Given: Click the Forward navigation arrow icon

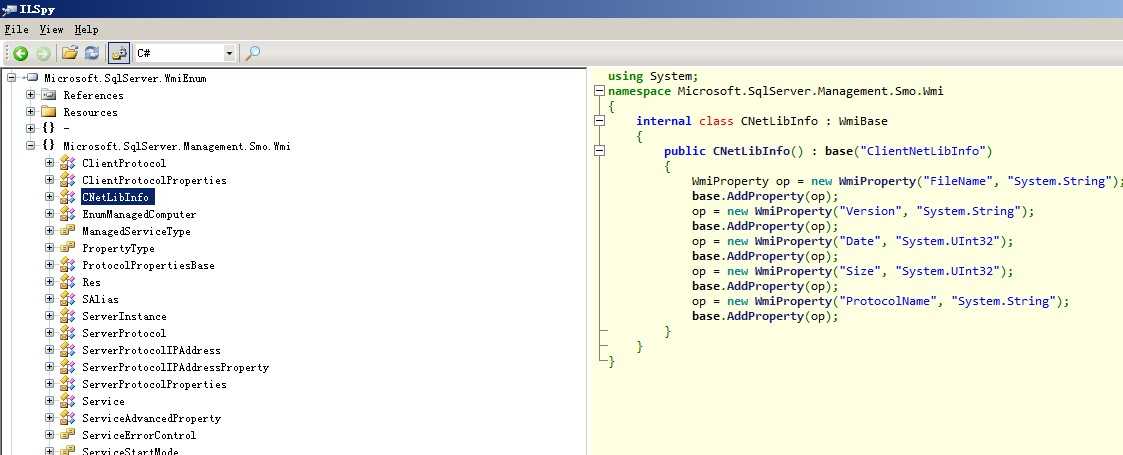Looking at the screenshot, I should coord(44,53).
